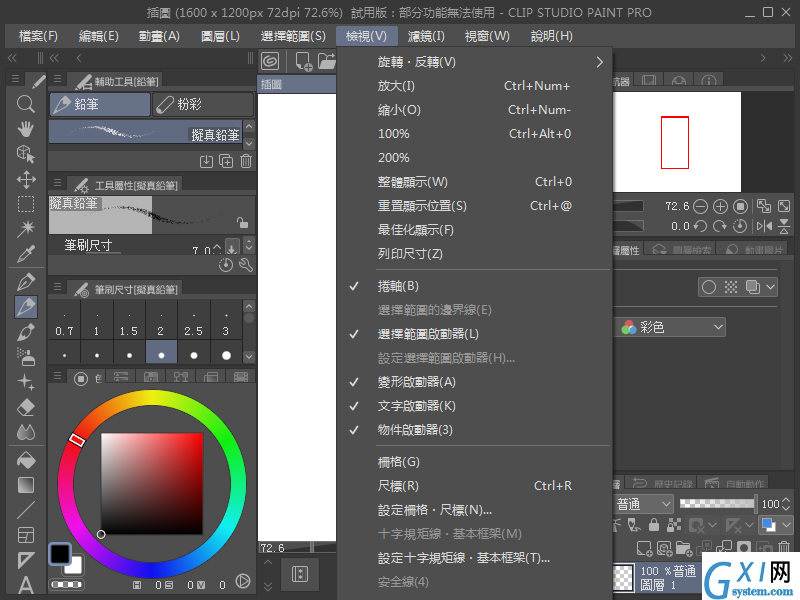The height and width of the screenshot is (600, 800).
Task: Open 濾鏡(I) menu
Action: 426,36
